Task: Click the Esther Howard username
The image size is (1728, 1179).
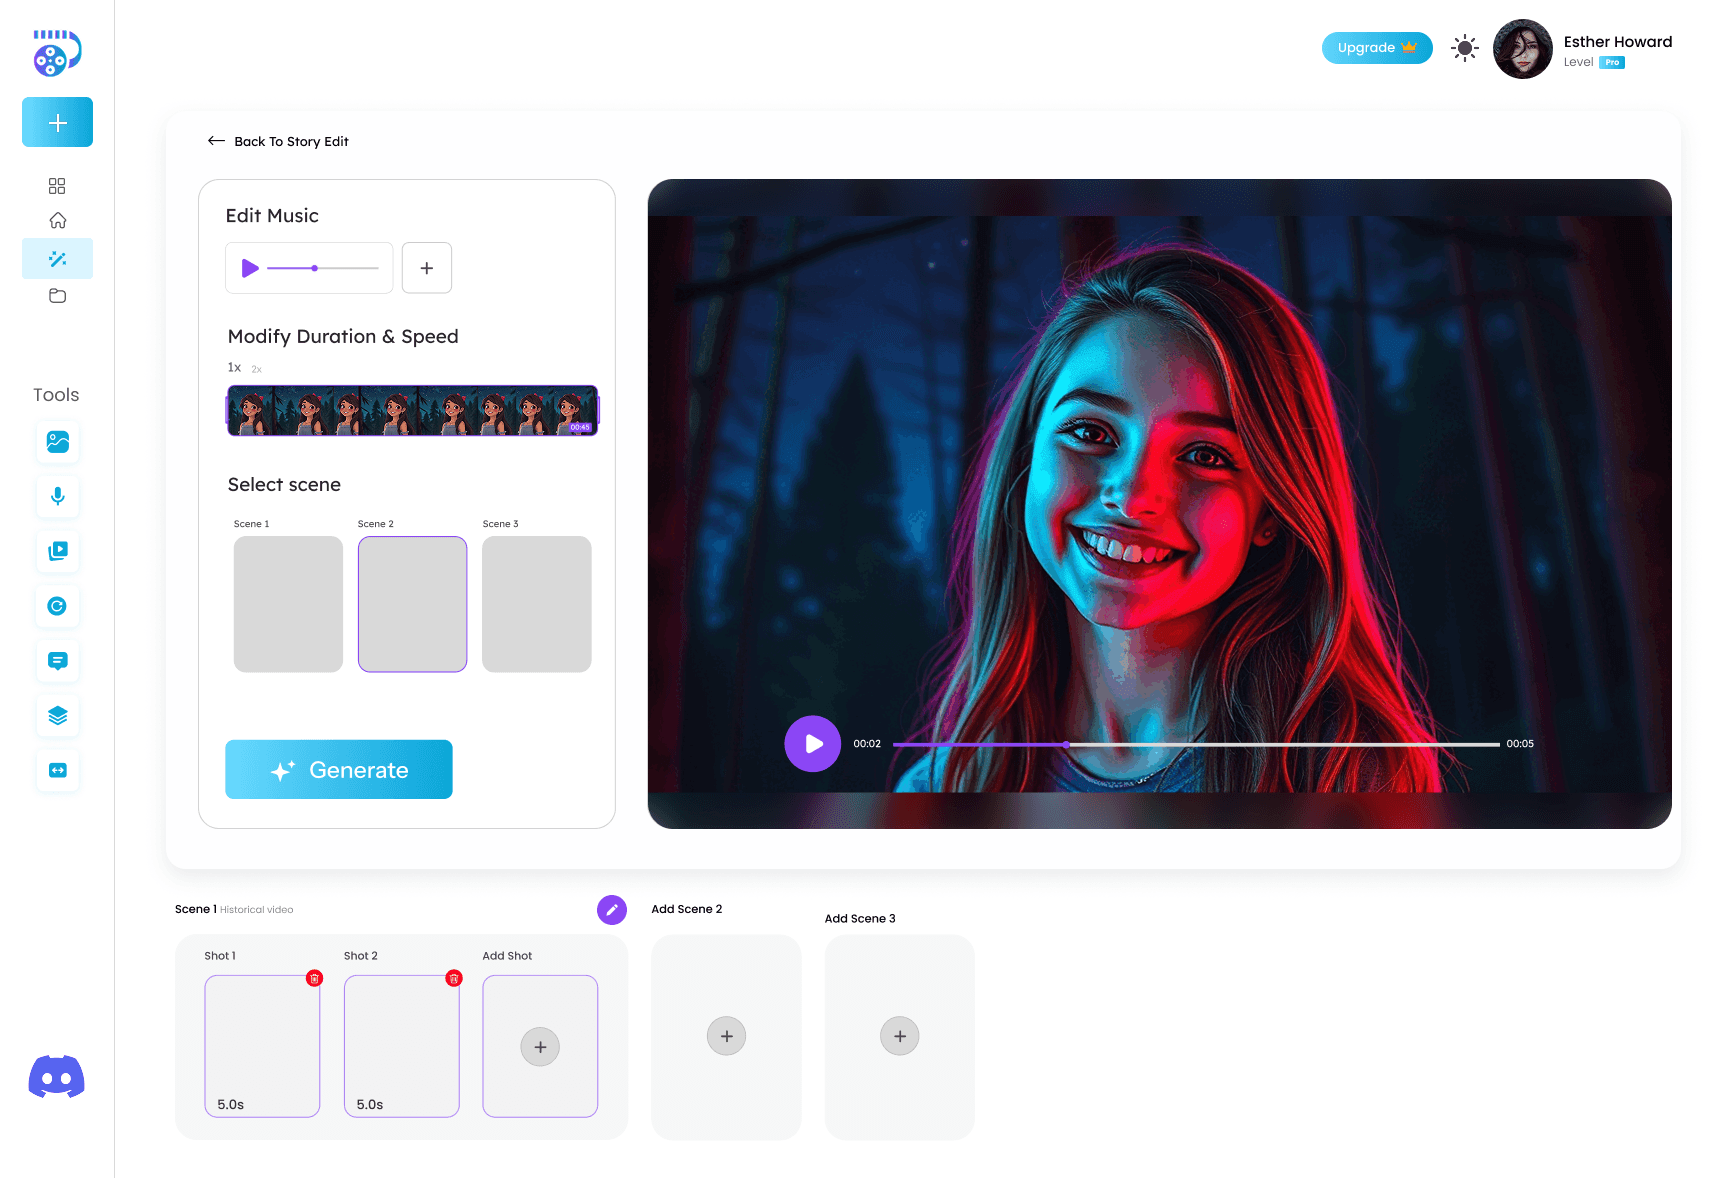Action: (1618, 42)
